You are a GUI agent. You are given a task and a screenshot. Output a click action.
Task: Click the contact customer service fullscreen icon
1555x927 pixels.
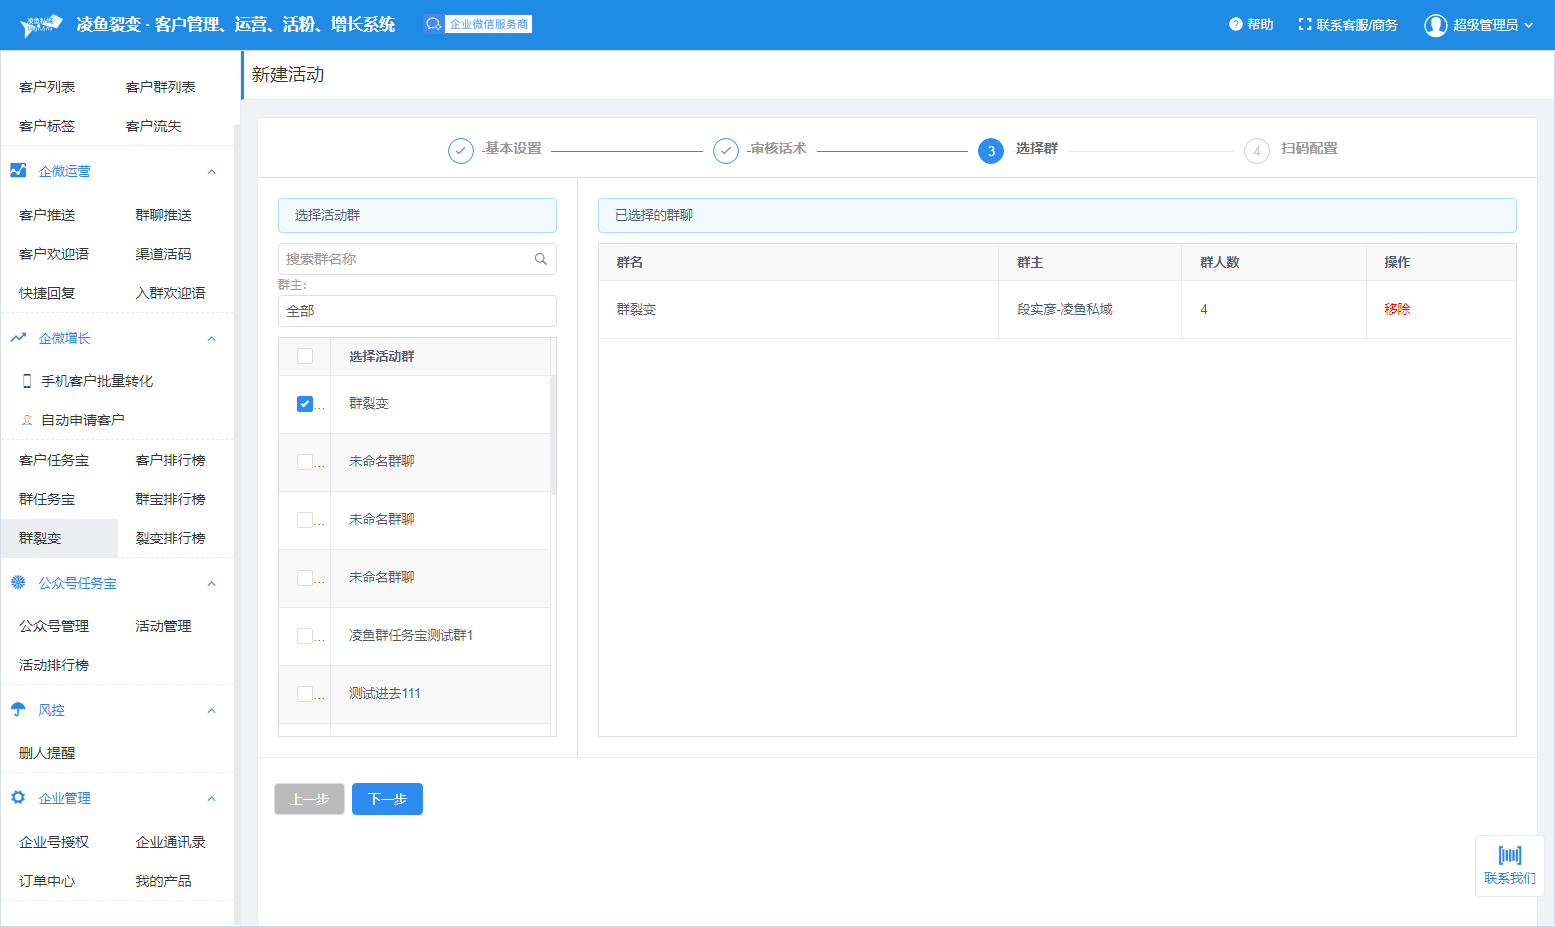[x=1304, y=24]
